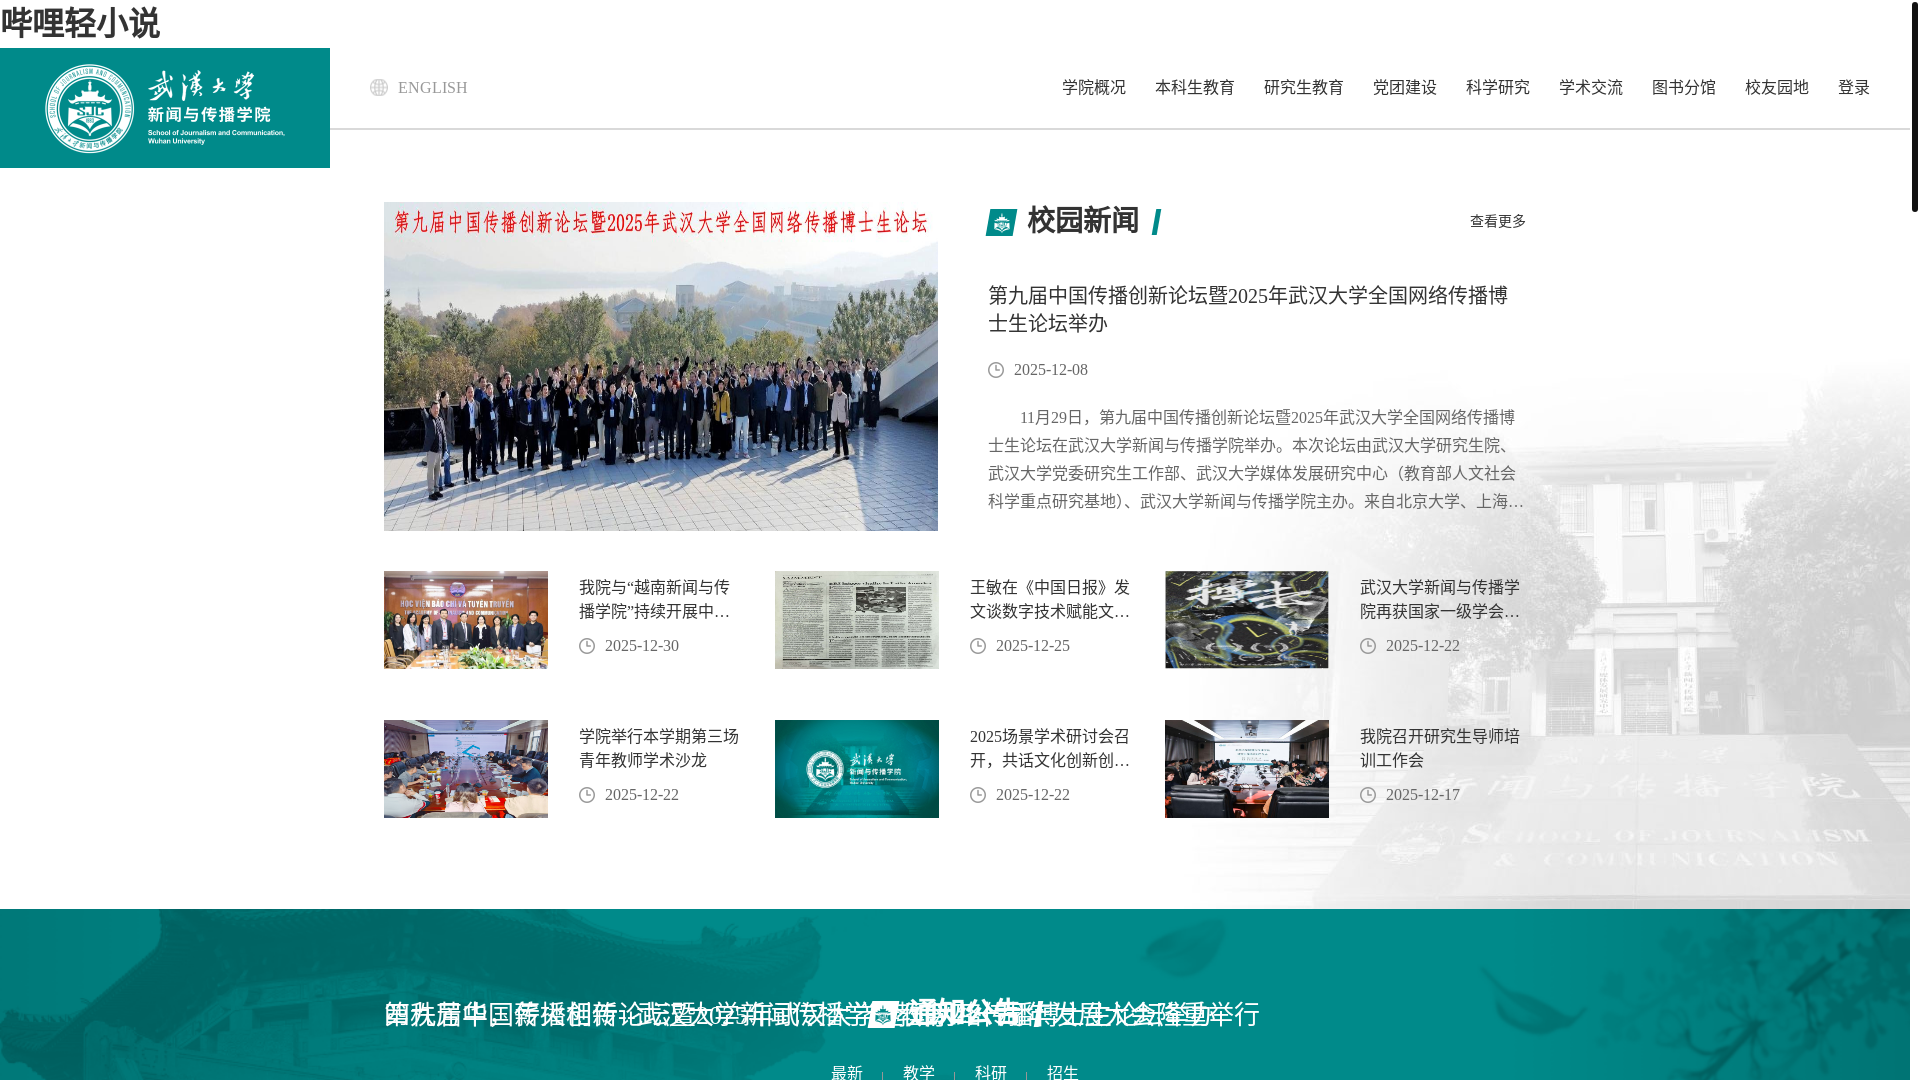Image resolution: width=1920 pixels, height=1080 pixels.
Task: Open the 党团建设 menu
Action: [1405, 88]
